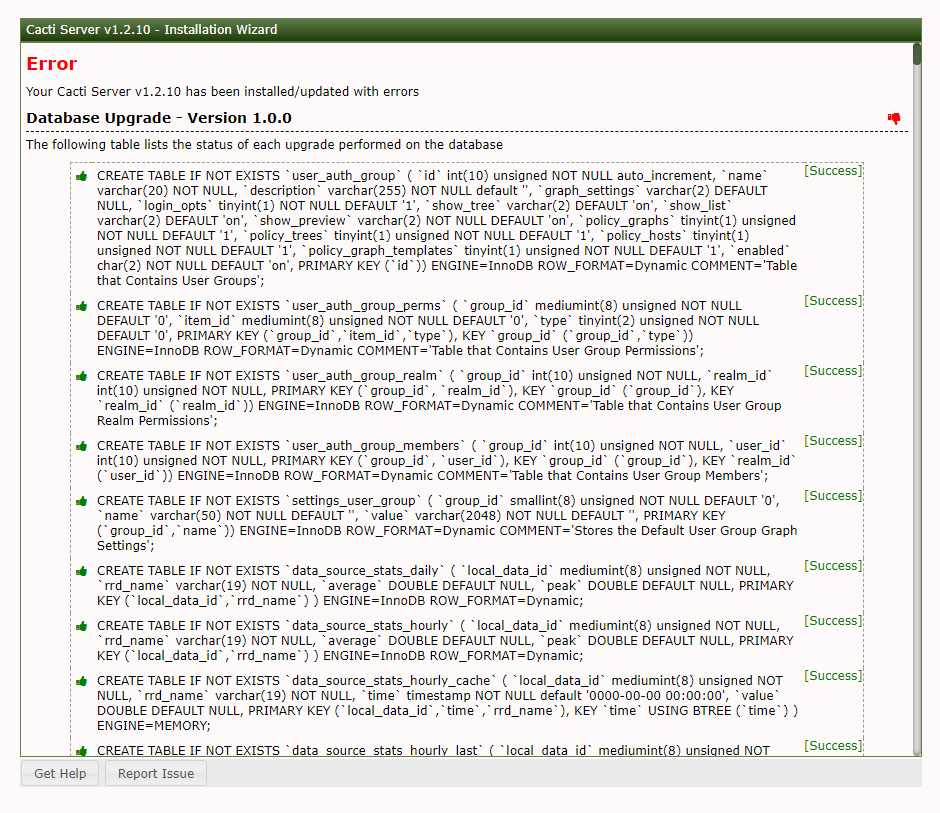The image size is (940, 813).
Task: Click thumbs-up icon for user_auth_group_realm table
Action: click(82, 377)
